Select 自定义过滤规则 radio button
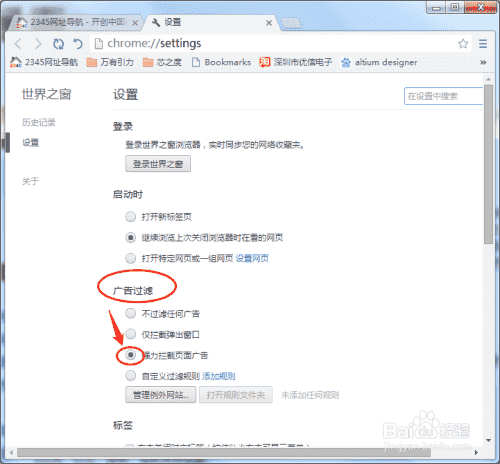Viewport: 500px width, 464px height. [130, 376]
